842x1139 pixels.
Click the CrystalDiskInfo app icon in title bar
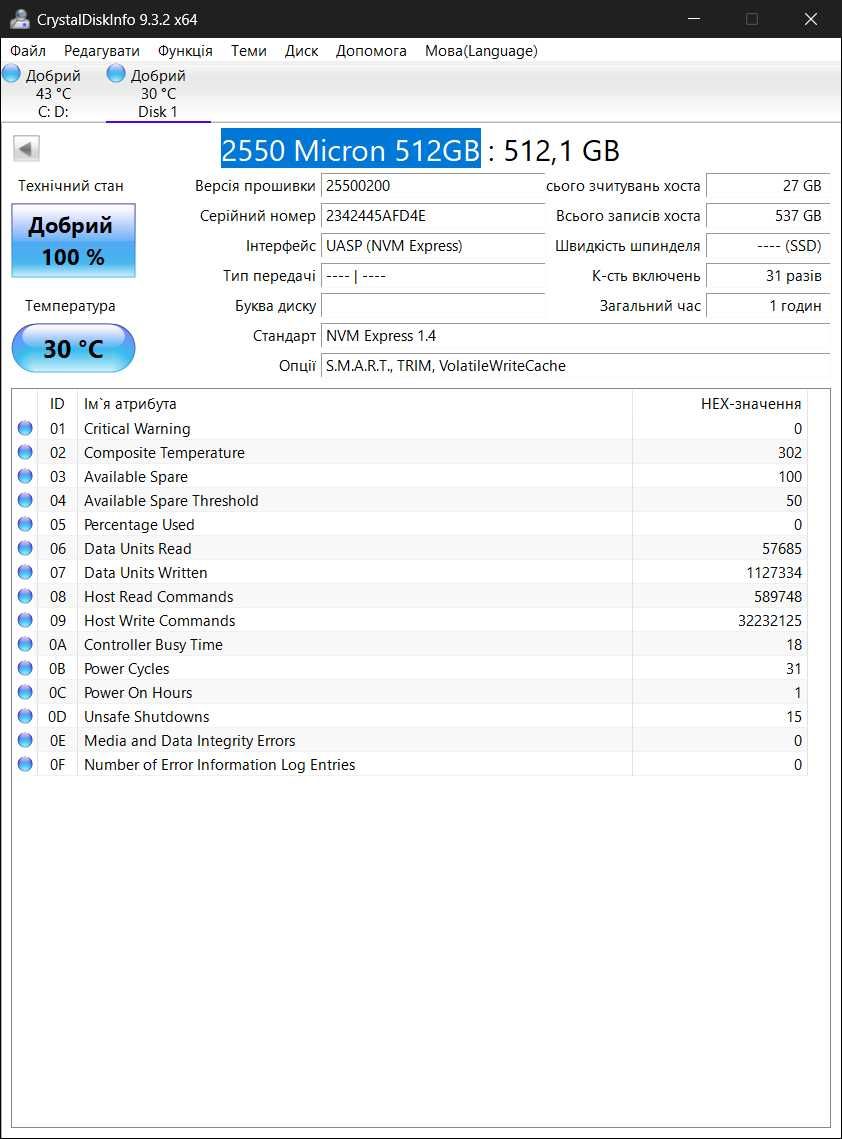20,20
